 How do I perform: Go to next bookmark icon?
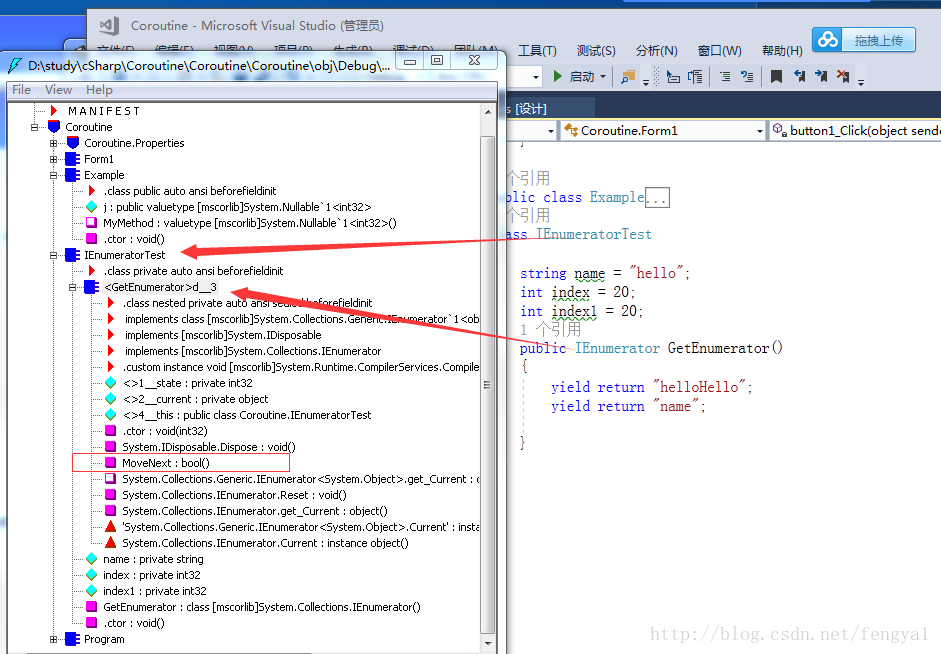pos(821,76)
